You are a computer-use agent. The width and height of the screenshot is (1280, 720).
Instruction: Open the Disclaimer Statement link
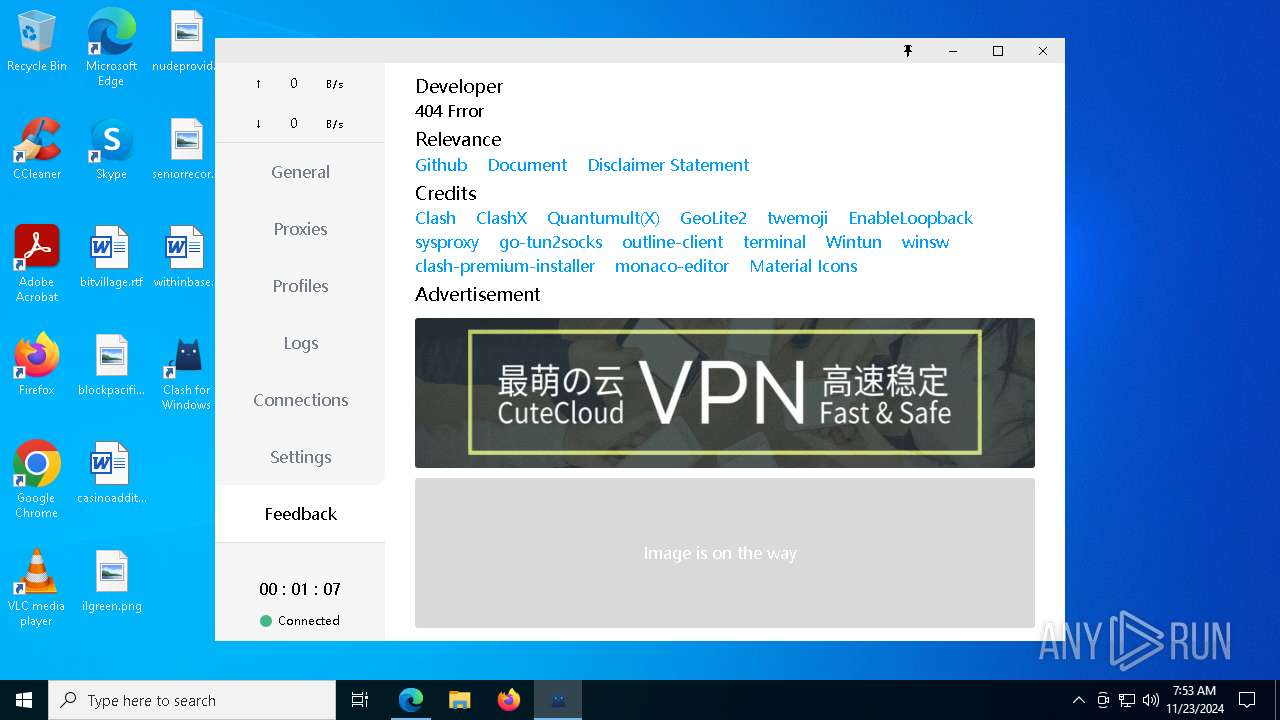click(x=668, y=165)
